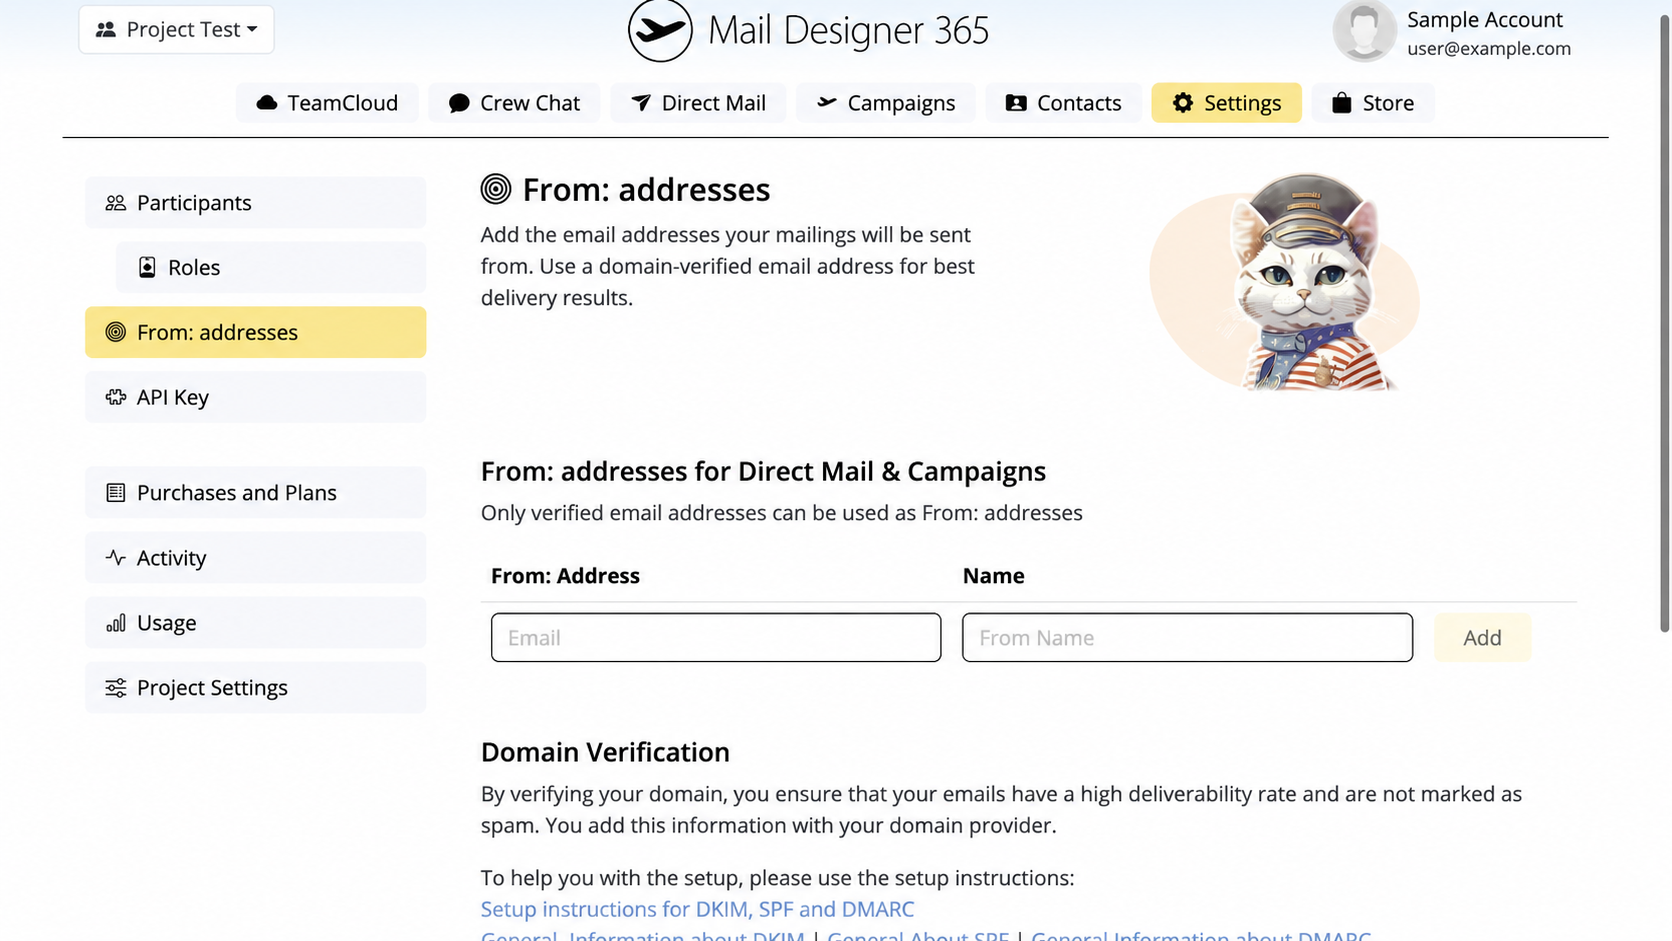Screen dimensions: 1672x941
Task: Click the Campaigns plane icon
Action: click(x=826, y=102)
